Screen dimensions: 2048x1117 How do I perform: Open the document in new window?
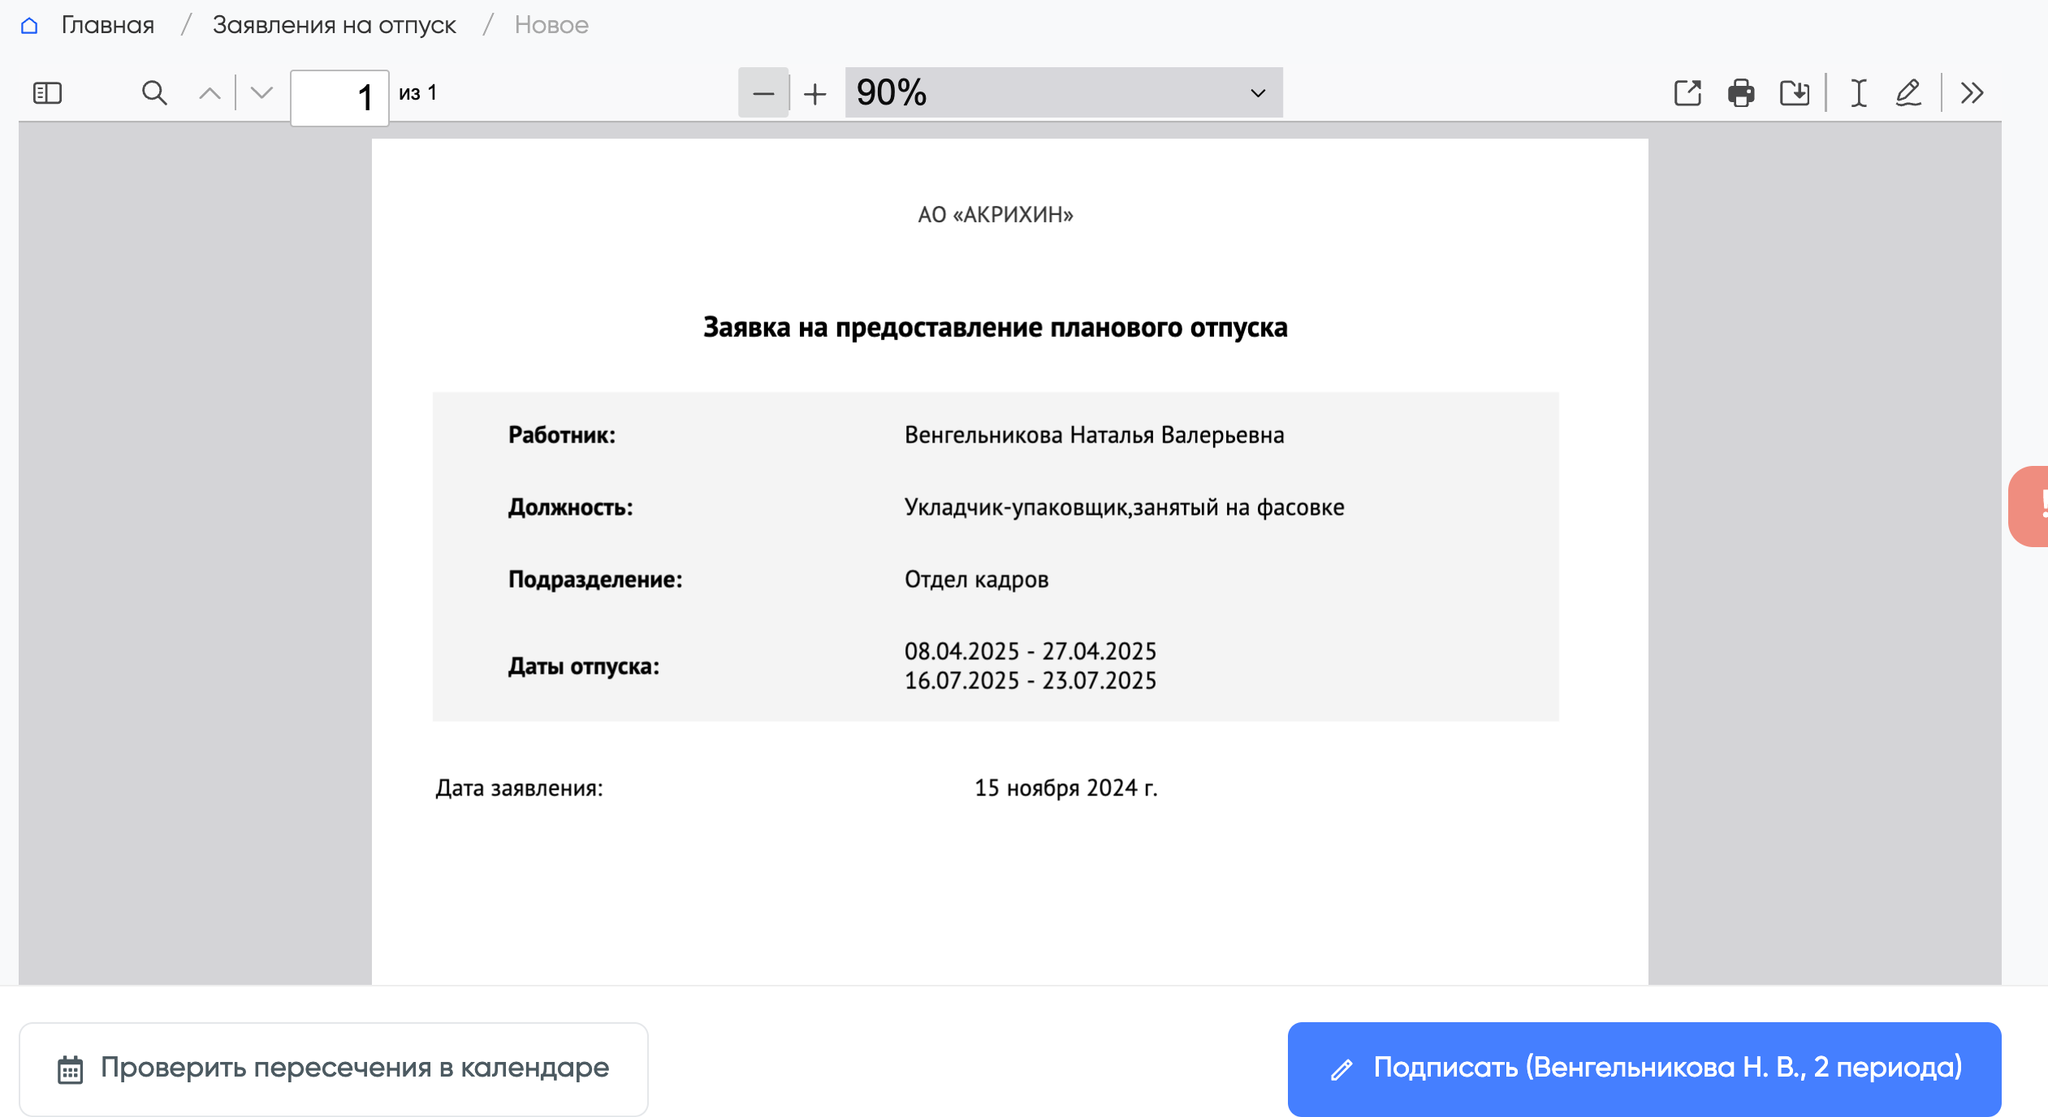[x=1687, y=93]
